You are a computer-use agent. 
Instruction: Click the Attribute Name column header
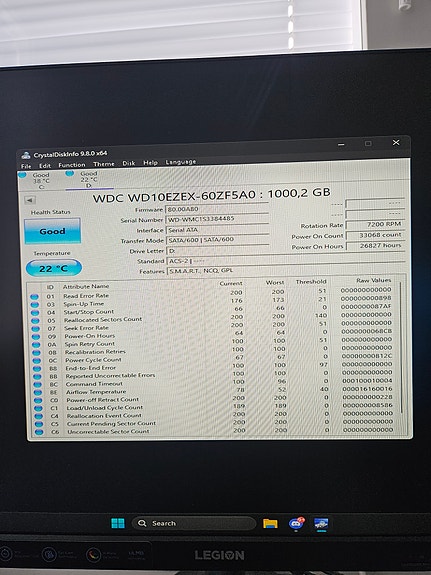[86, 286]
